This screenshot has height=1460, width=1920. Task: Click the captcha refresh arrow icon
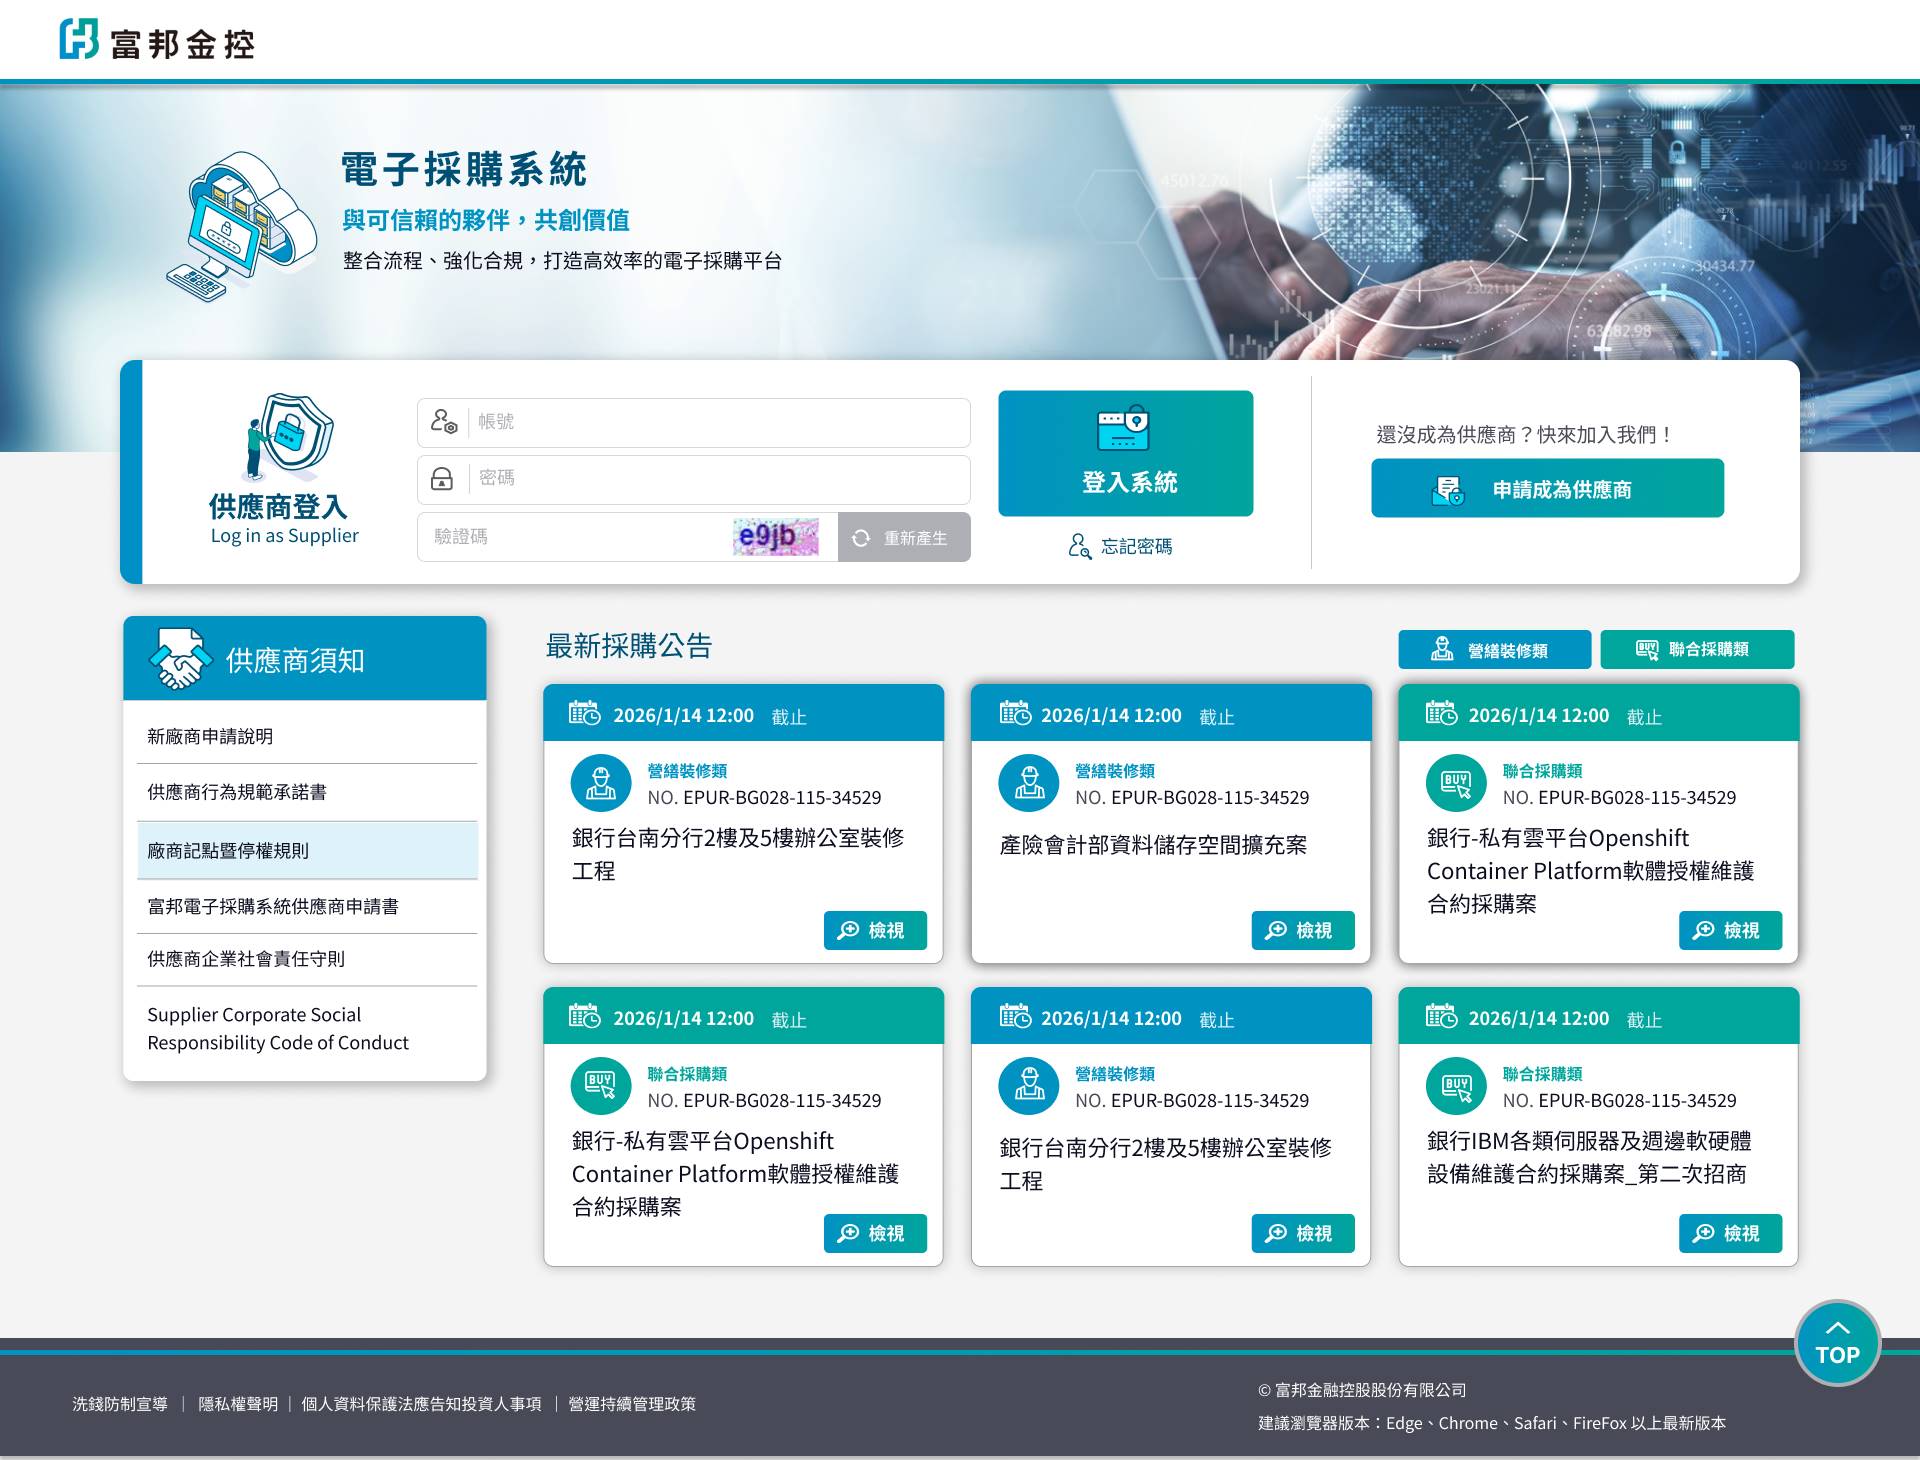[x=860, y=538]
